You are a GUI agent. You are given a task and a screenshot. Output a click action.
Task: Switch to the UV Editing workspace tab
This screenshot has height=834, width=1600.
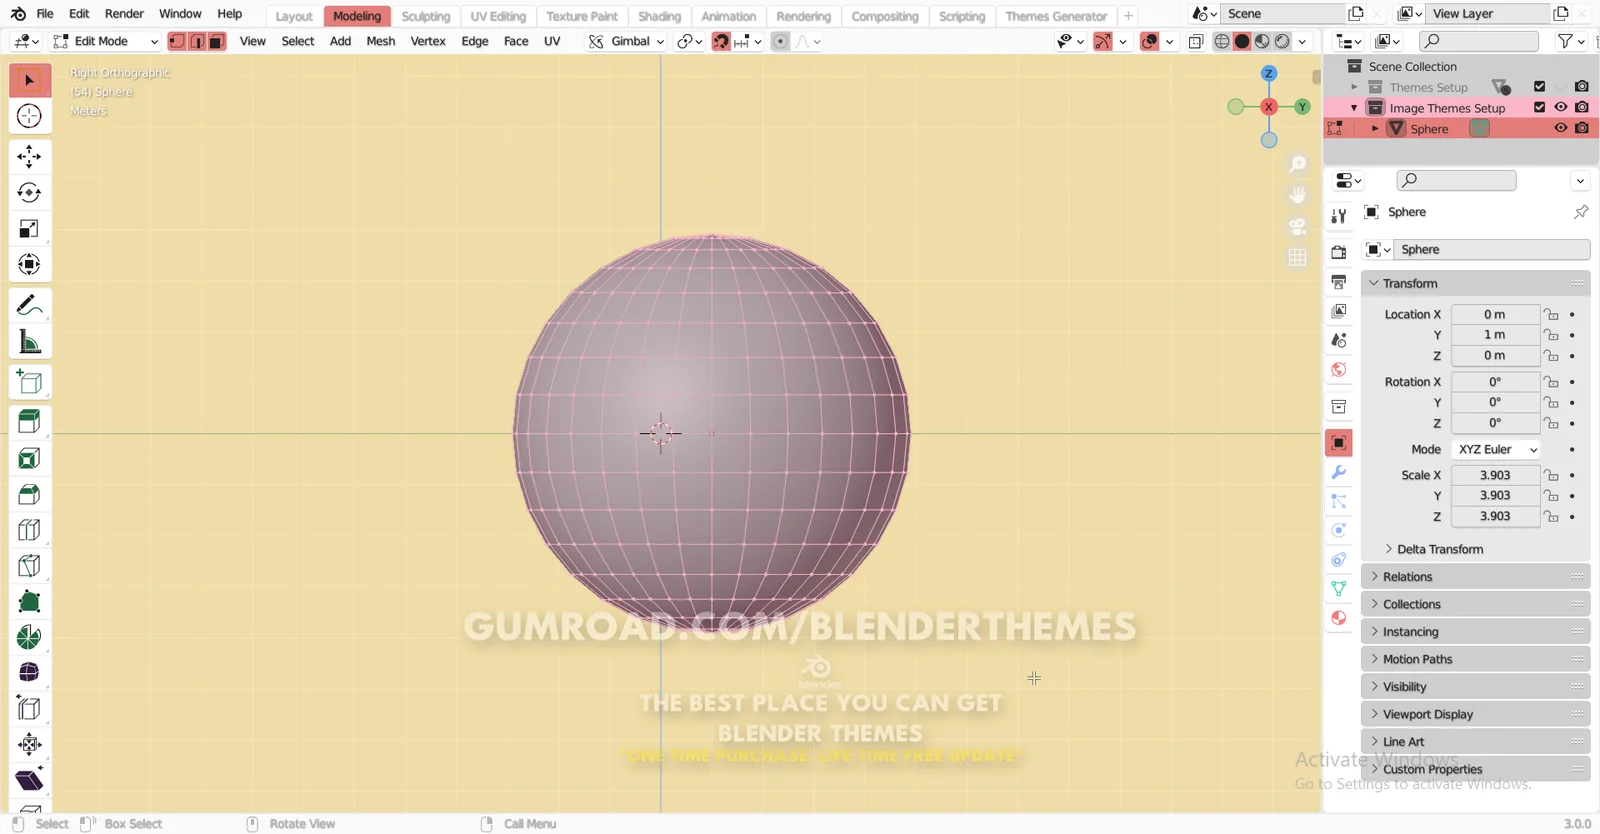tap(498, 16)
